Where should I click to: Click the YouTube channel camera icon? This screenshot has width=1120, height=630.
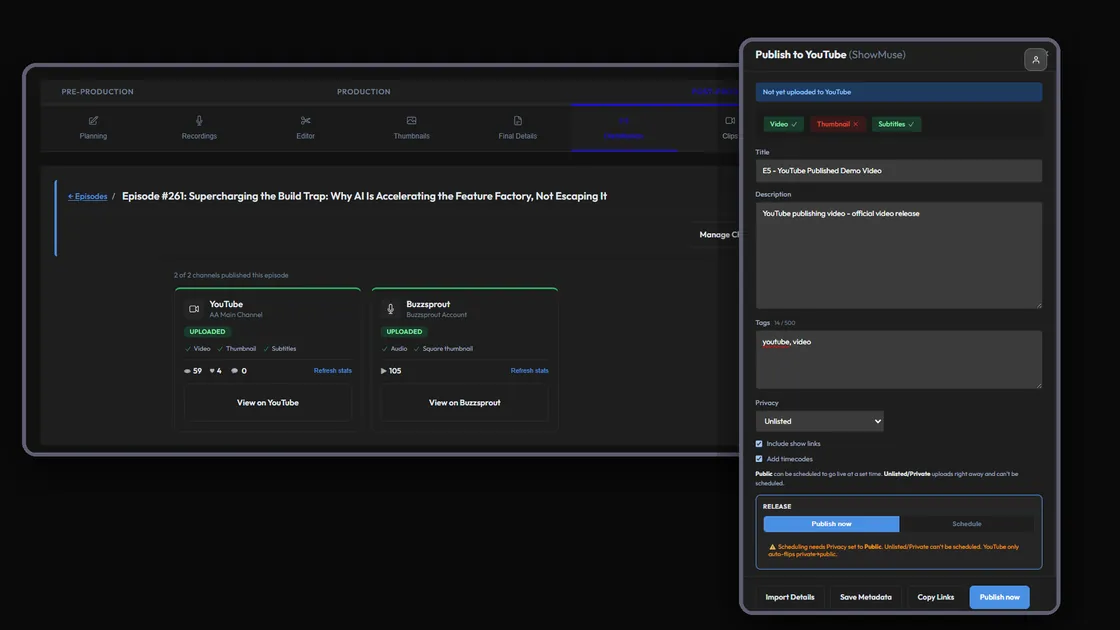(194, 309)
